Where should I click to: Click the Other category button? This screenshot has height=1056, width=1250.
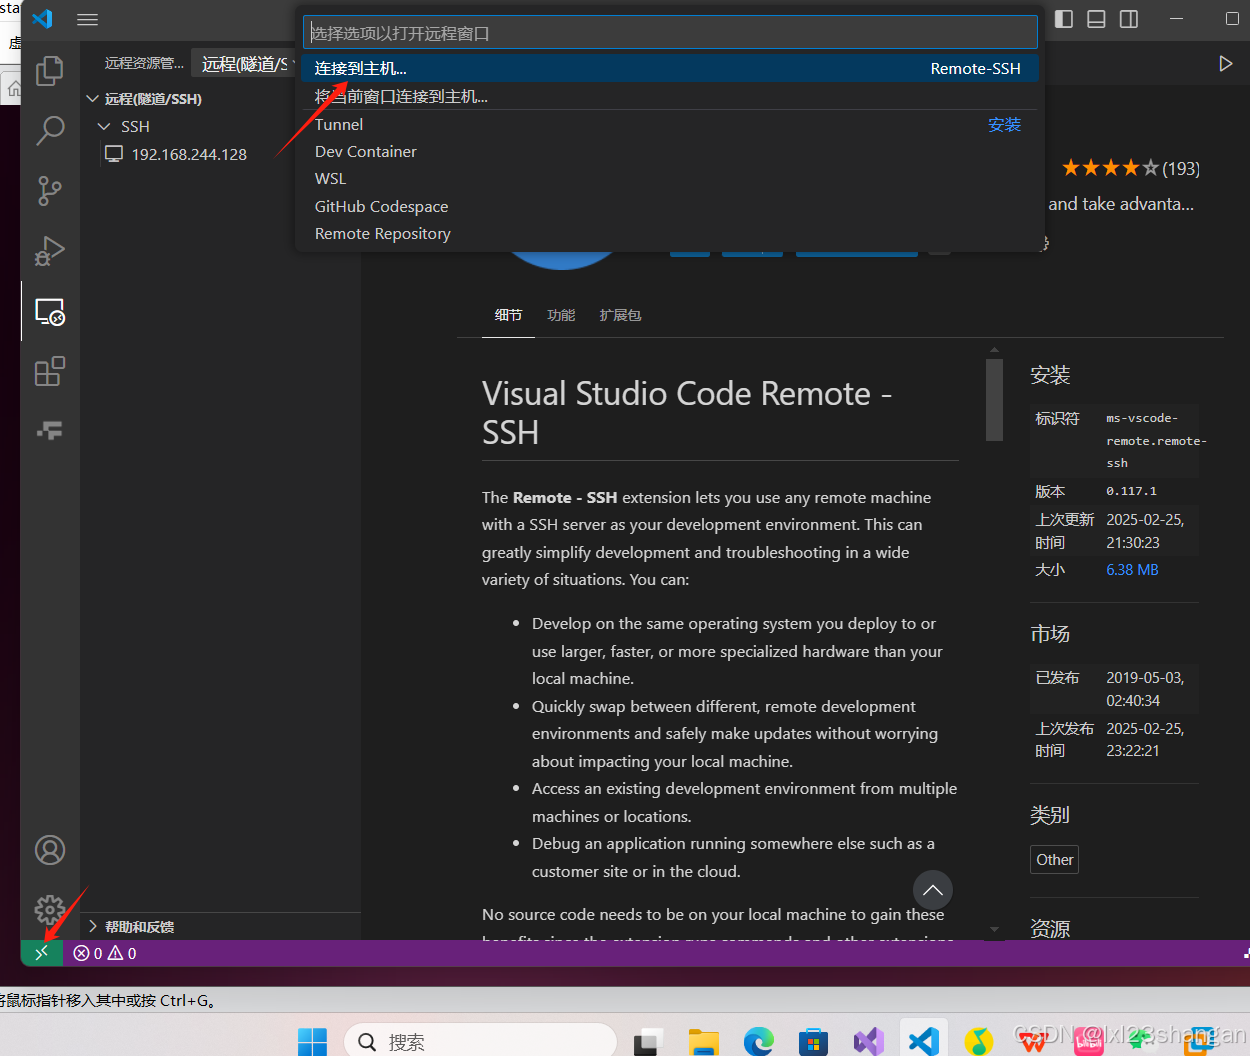point(1054,860)
